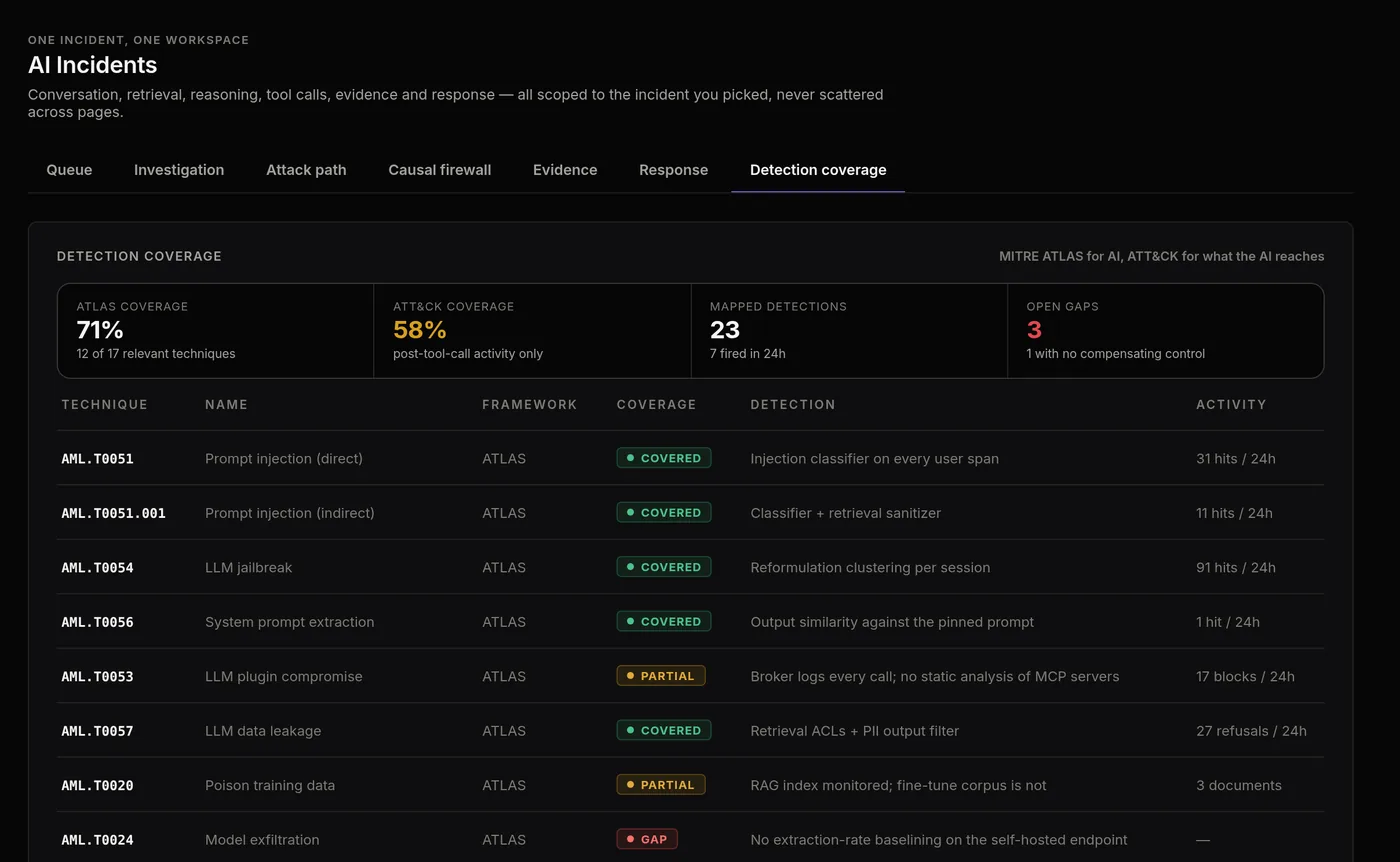
Task: Click the Open gaps 3 card
Action: 1166,331
